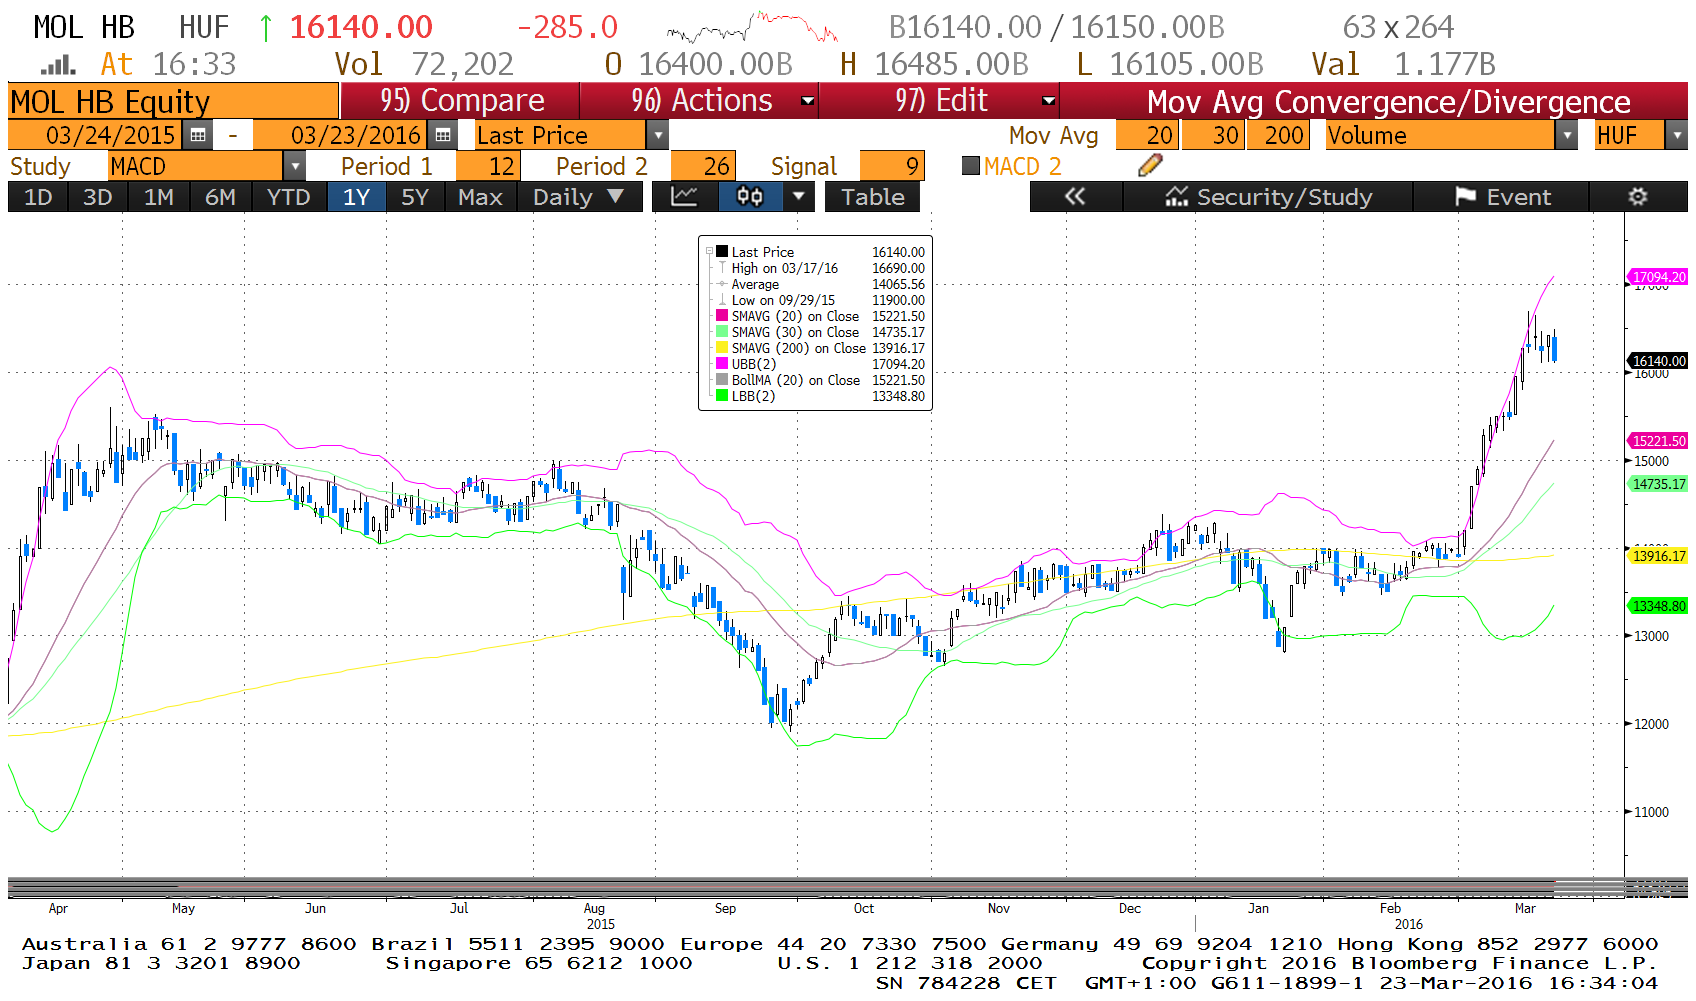1696x1001 pixels.
Task: Click the SMAVG (30) legend color swatch
Action: coord(721,332)
